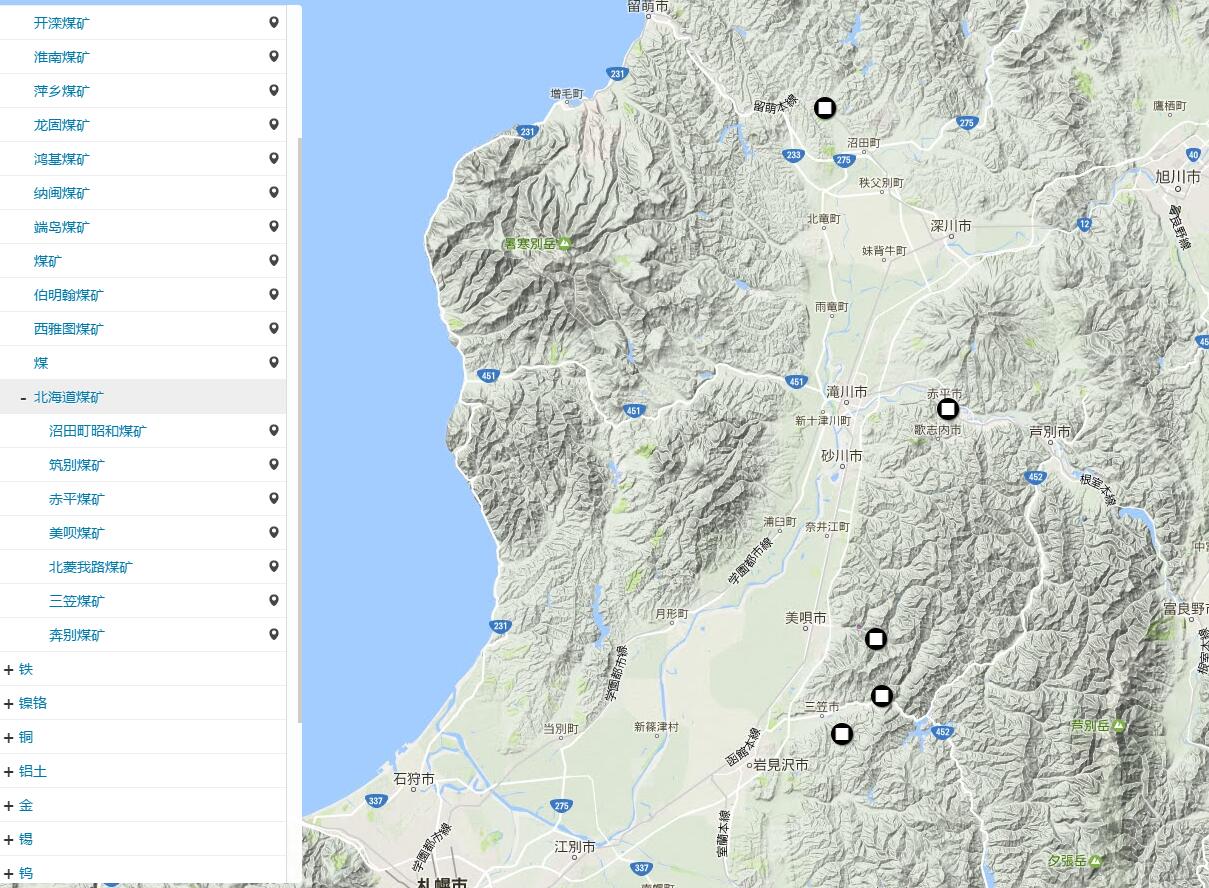Screen dimensions: 1209x888
Task: Click the location pin for 赤平煤矿
Action: tap(273, 498)
